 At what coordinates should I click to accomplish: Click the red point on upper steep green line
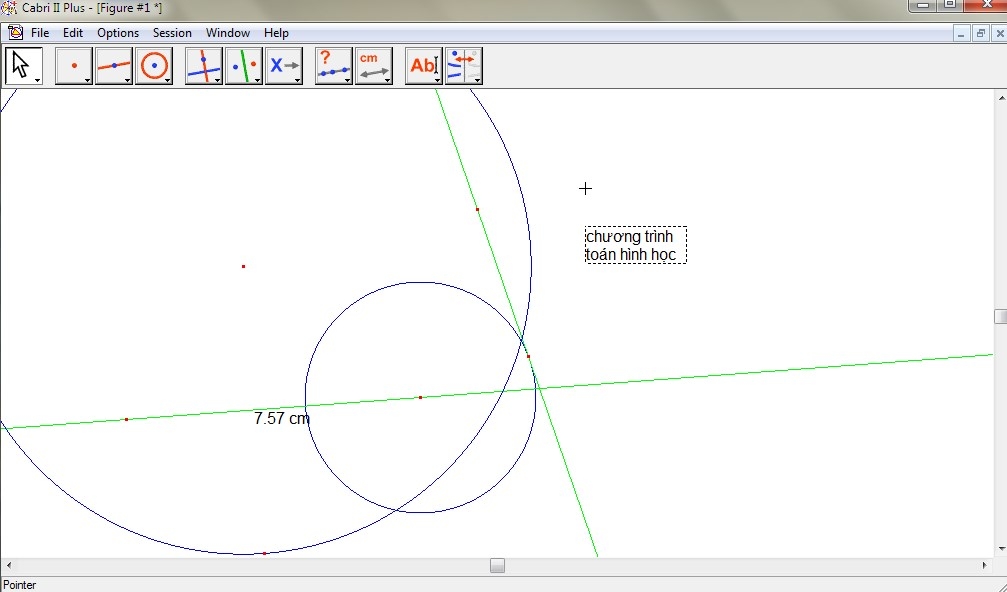click(x=477, y=209)
